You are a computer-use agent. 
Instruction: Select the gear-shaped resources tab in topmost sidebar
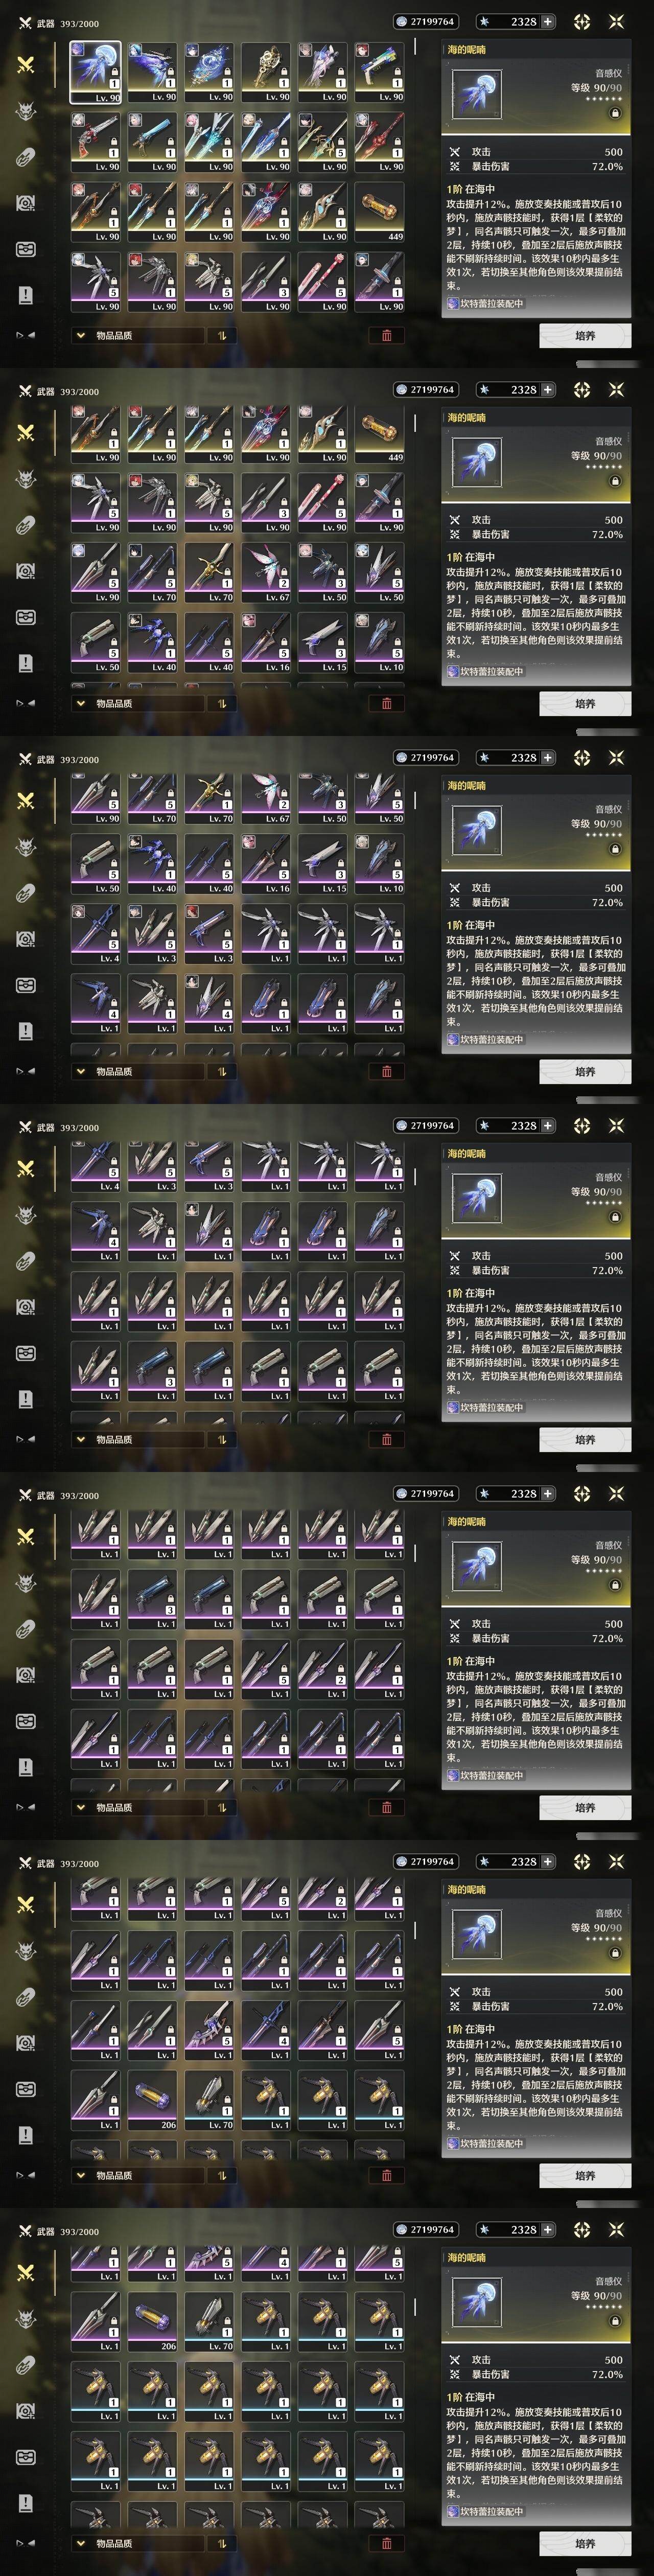coord(26,203)
